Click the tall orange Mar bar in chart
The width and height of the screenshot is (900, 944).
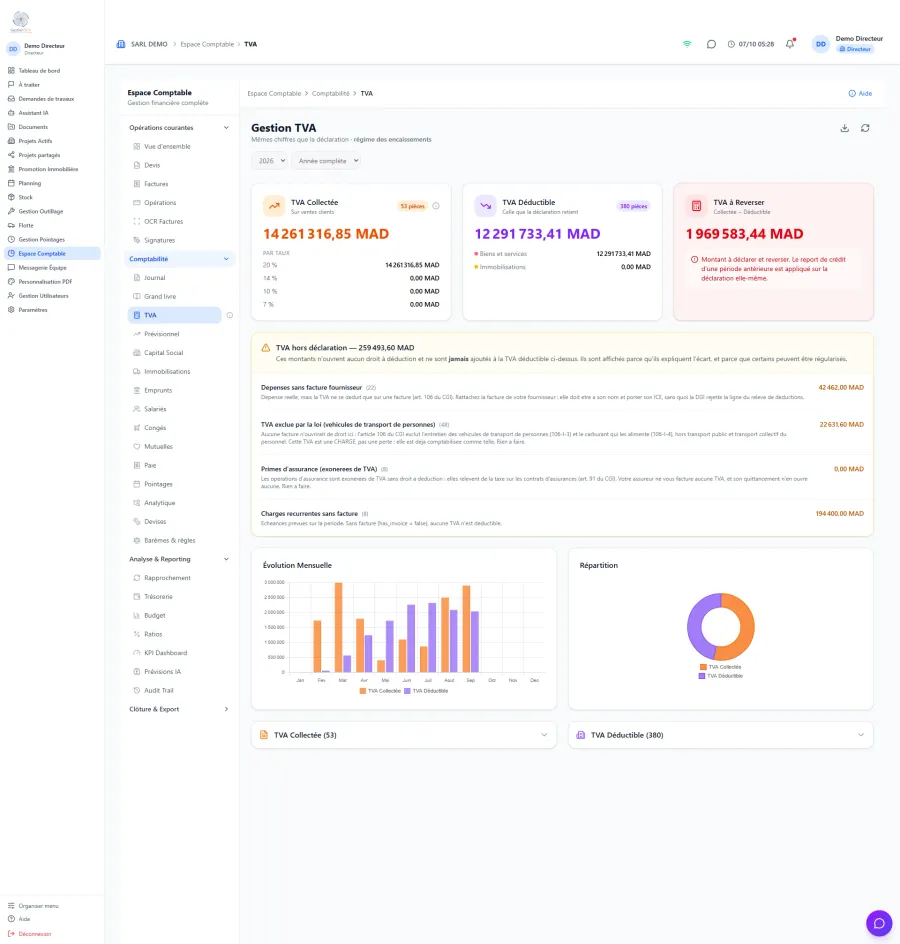(338, 627)
